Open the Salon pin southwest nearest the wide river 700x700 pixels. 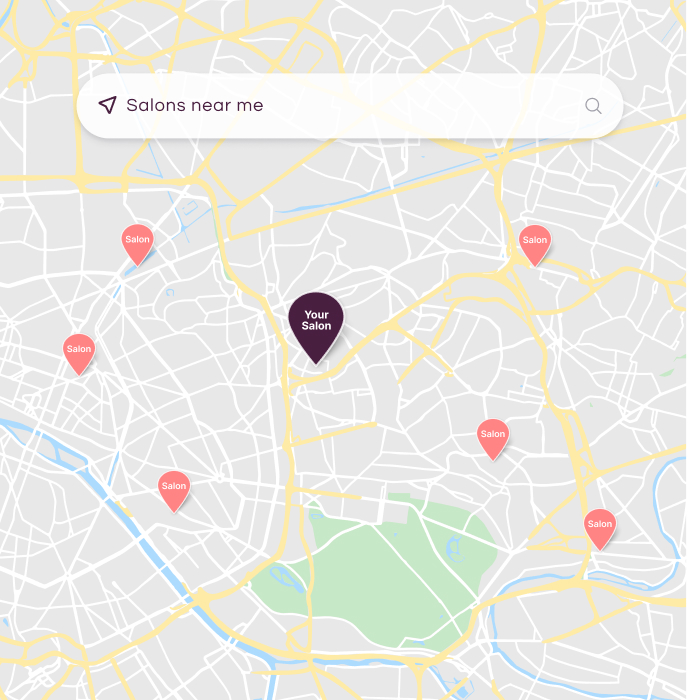[174, 492]
